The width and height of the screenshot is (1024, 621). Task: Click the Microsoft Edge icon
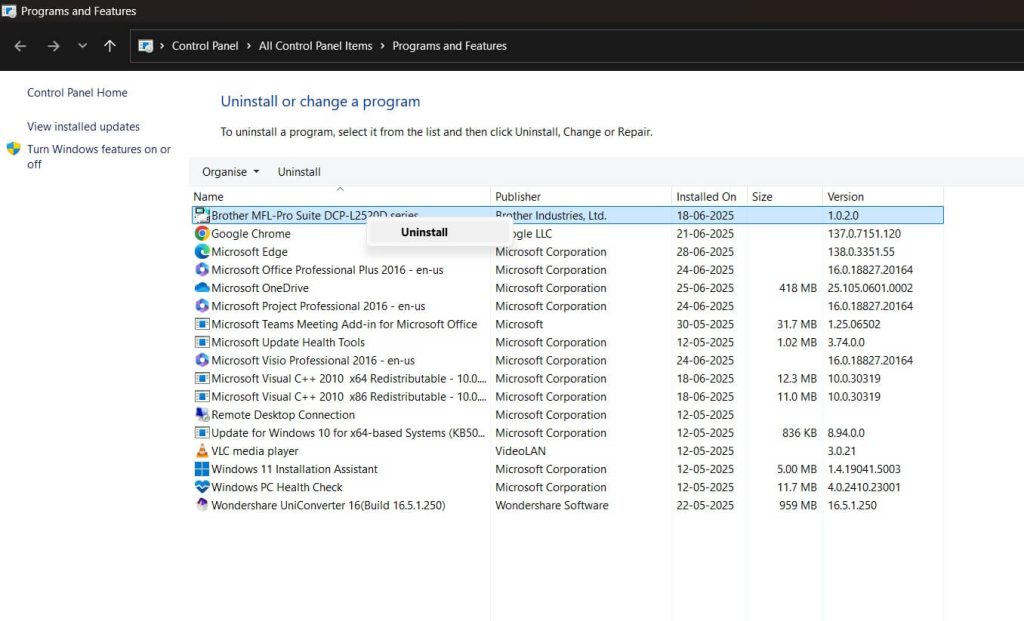[202, 251]
